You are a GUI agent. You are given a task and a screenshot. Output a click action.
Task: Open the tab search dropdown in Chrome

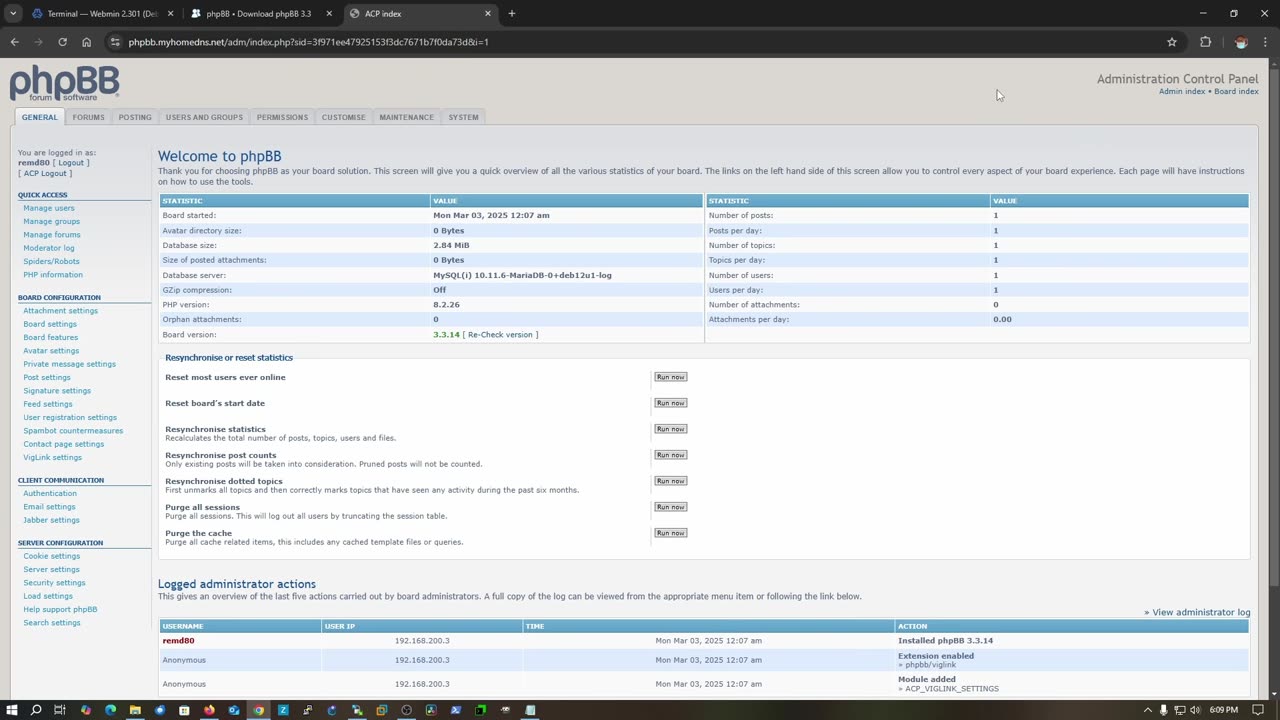click(13, 14)
